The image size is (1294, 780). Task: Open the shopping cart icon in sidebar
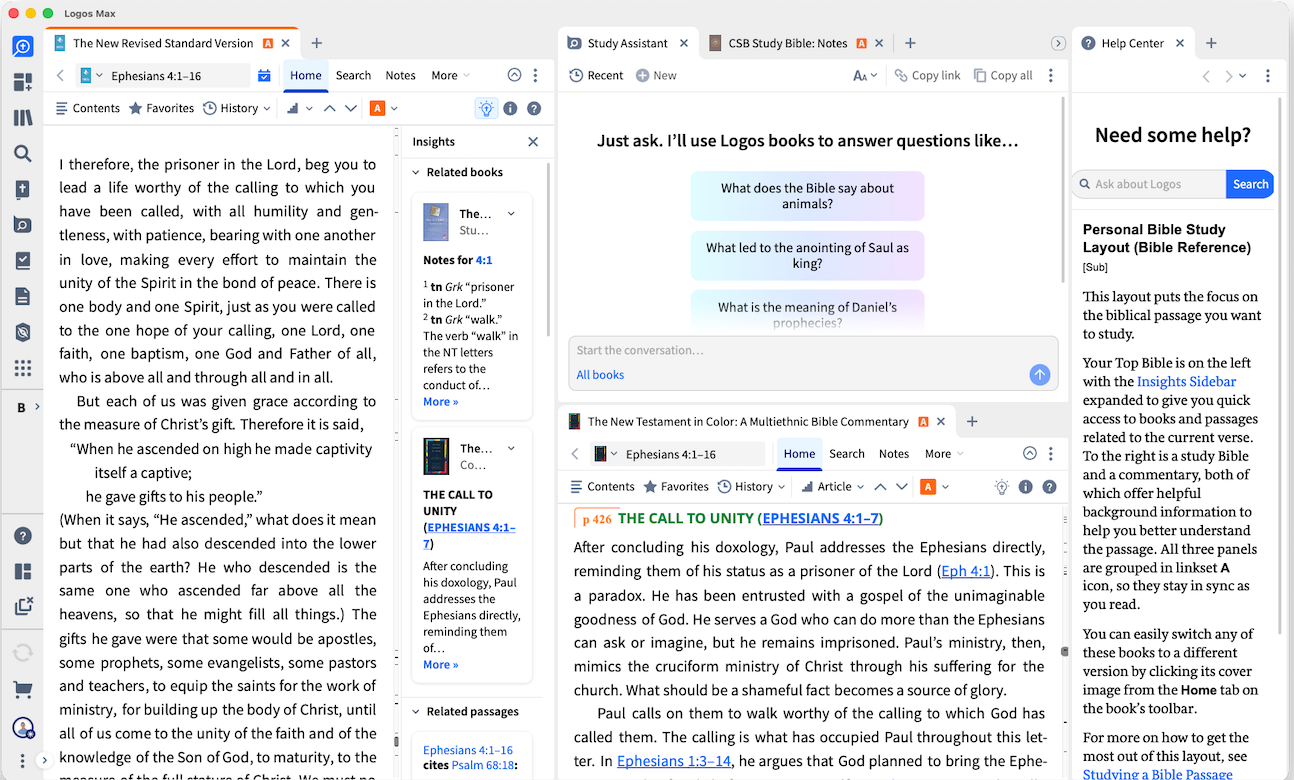[x=22, y=690]
